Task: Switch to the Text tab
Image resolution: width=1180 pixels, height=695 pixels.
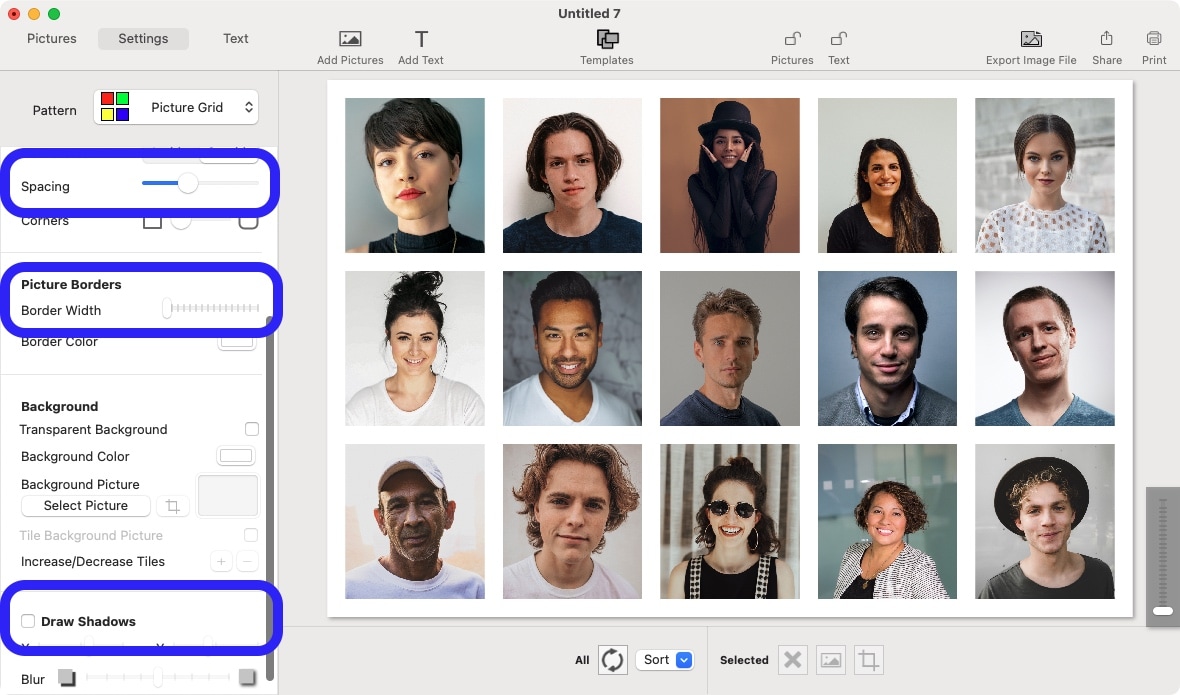Action: pyautogui.click(x=236, y=39)
